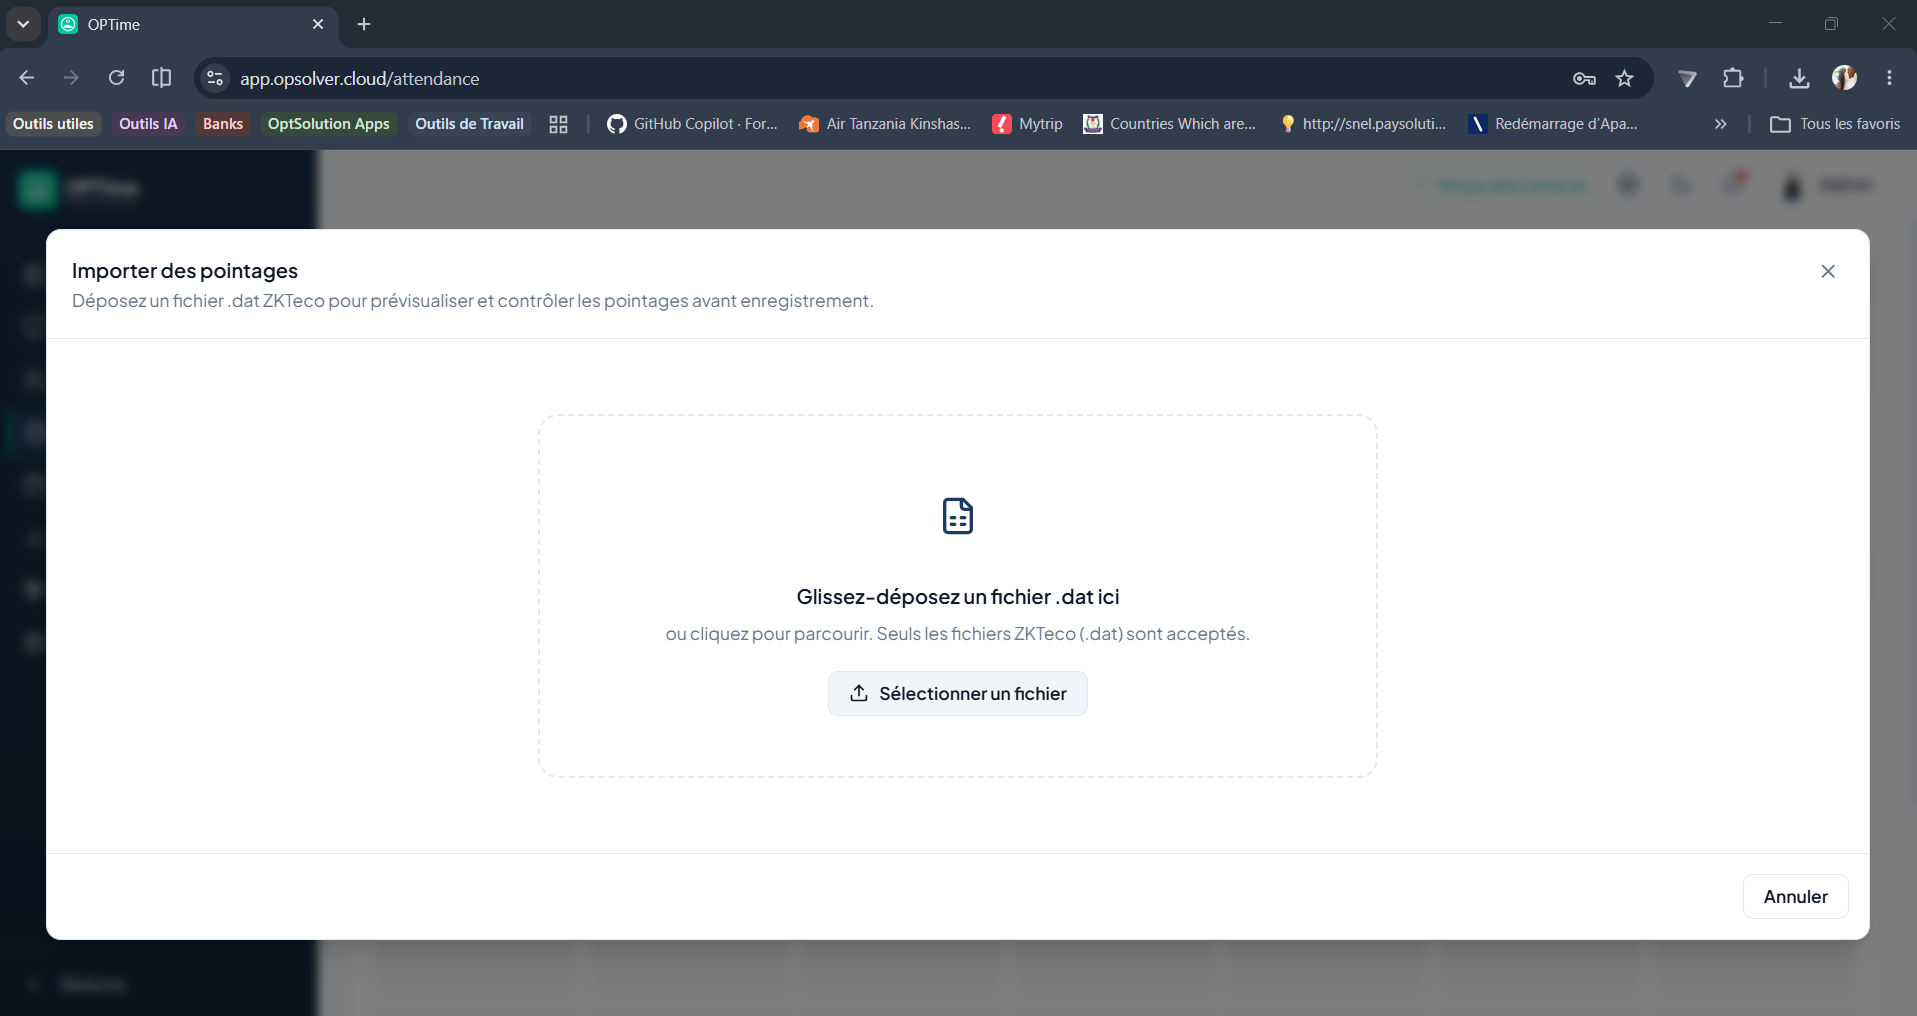Image resolution: width=1917 pixels, height=1016 pixels.
Task: Open the downloads icon in toolbar
Action: 1798,78
